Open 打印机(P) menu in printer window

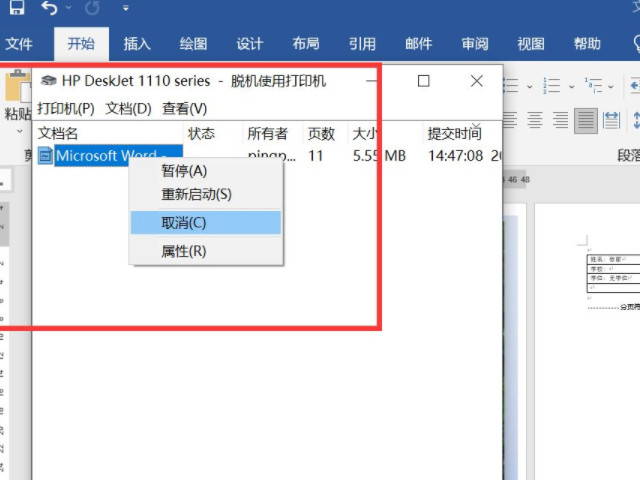click(x=66, y=109)
